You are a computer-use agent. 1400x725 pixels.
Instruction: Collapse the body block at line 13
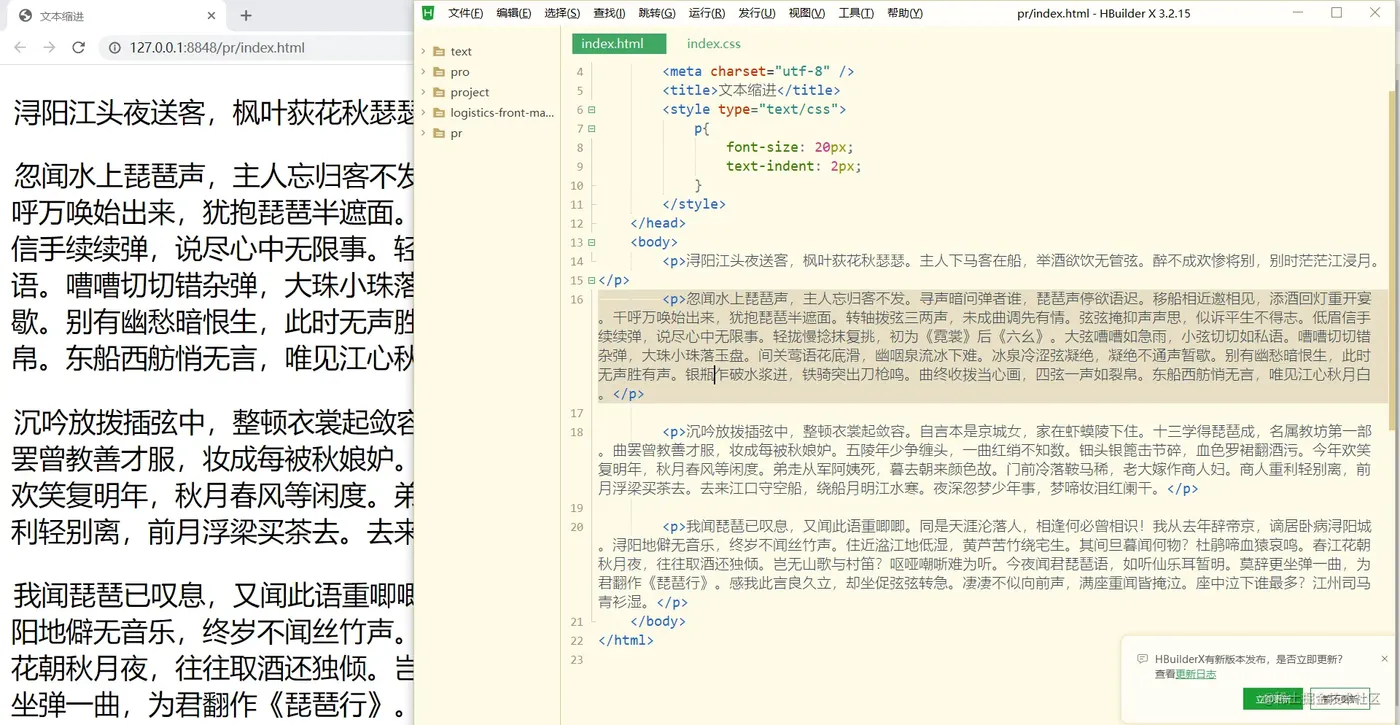tap(592, 242)
